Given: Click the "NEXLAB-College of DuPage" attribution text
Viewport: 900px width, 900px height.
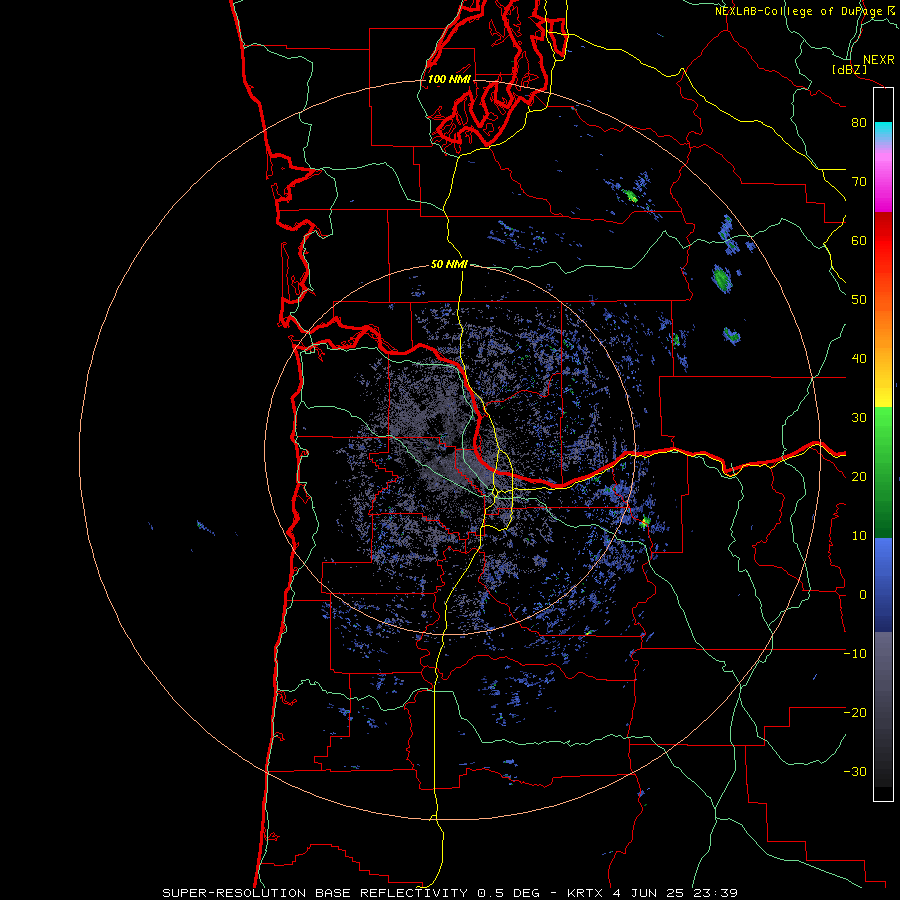Looking at the screenshot, I should [x=798, y=11].
